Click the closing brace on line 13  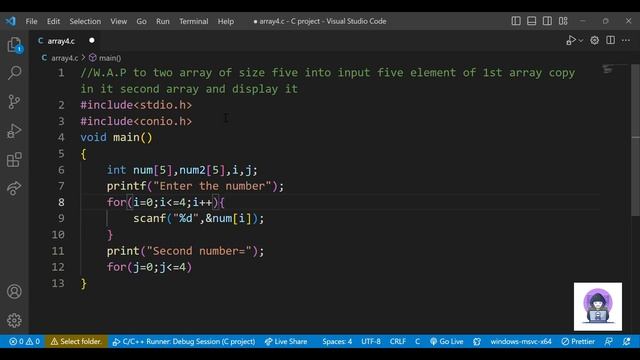click(84, 283)
